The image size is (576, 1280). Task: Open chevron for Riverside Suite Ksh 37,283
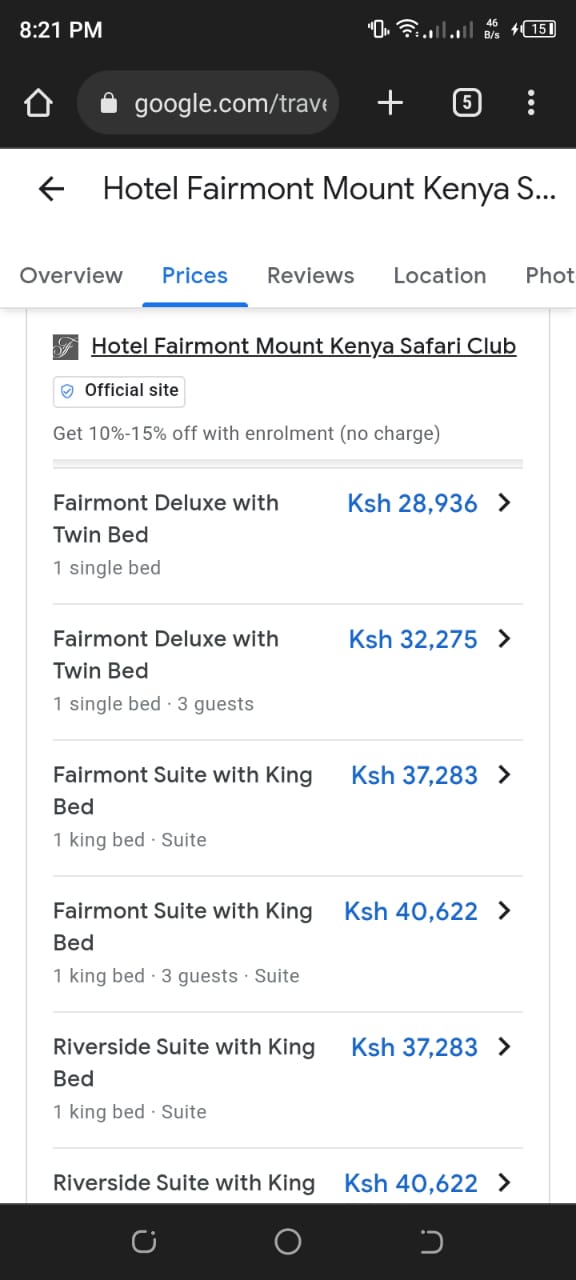(504, 1047)
